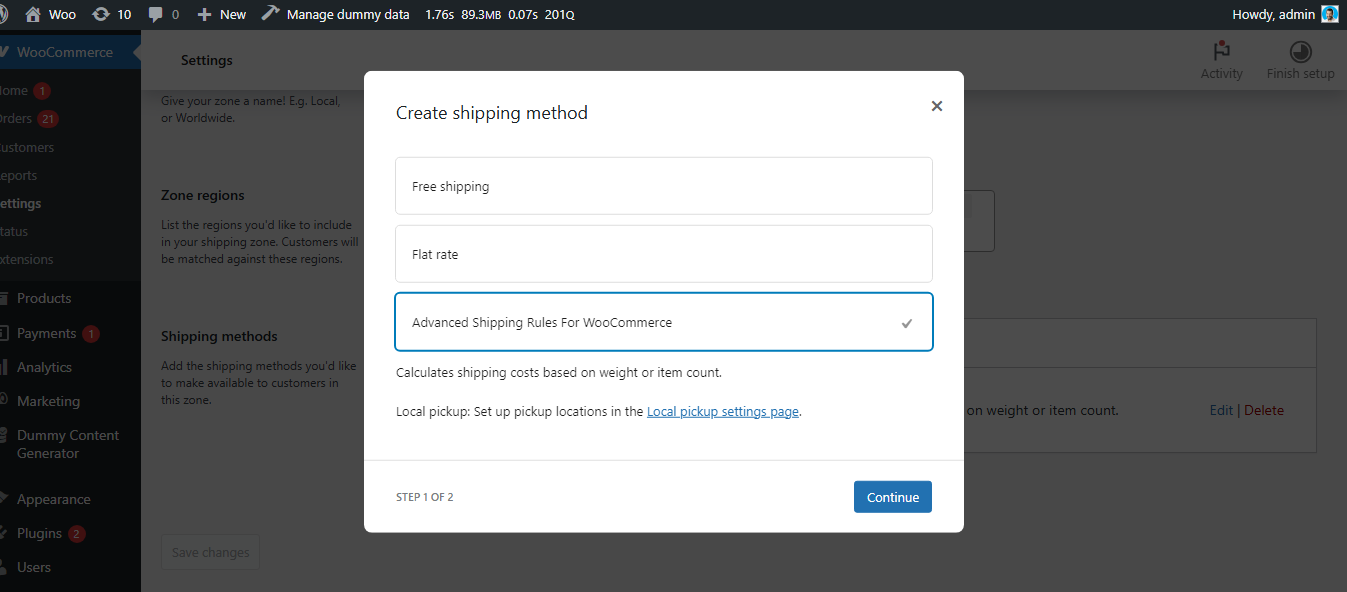Select the Flat rate method
This screenshot has height=592, width=1347.
[x=664, y=254]
